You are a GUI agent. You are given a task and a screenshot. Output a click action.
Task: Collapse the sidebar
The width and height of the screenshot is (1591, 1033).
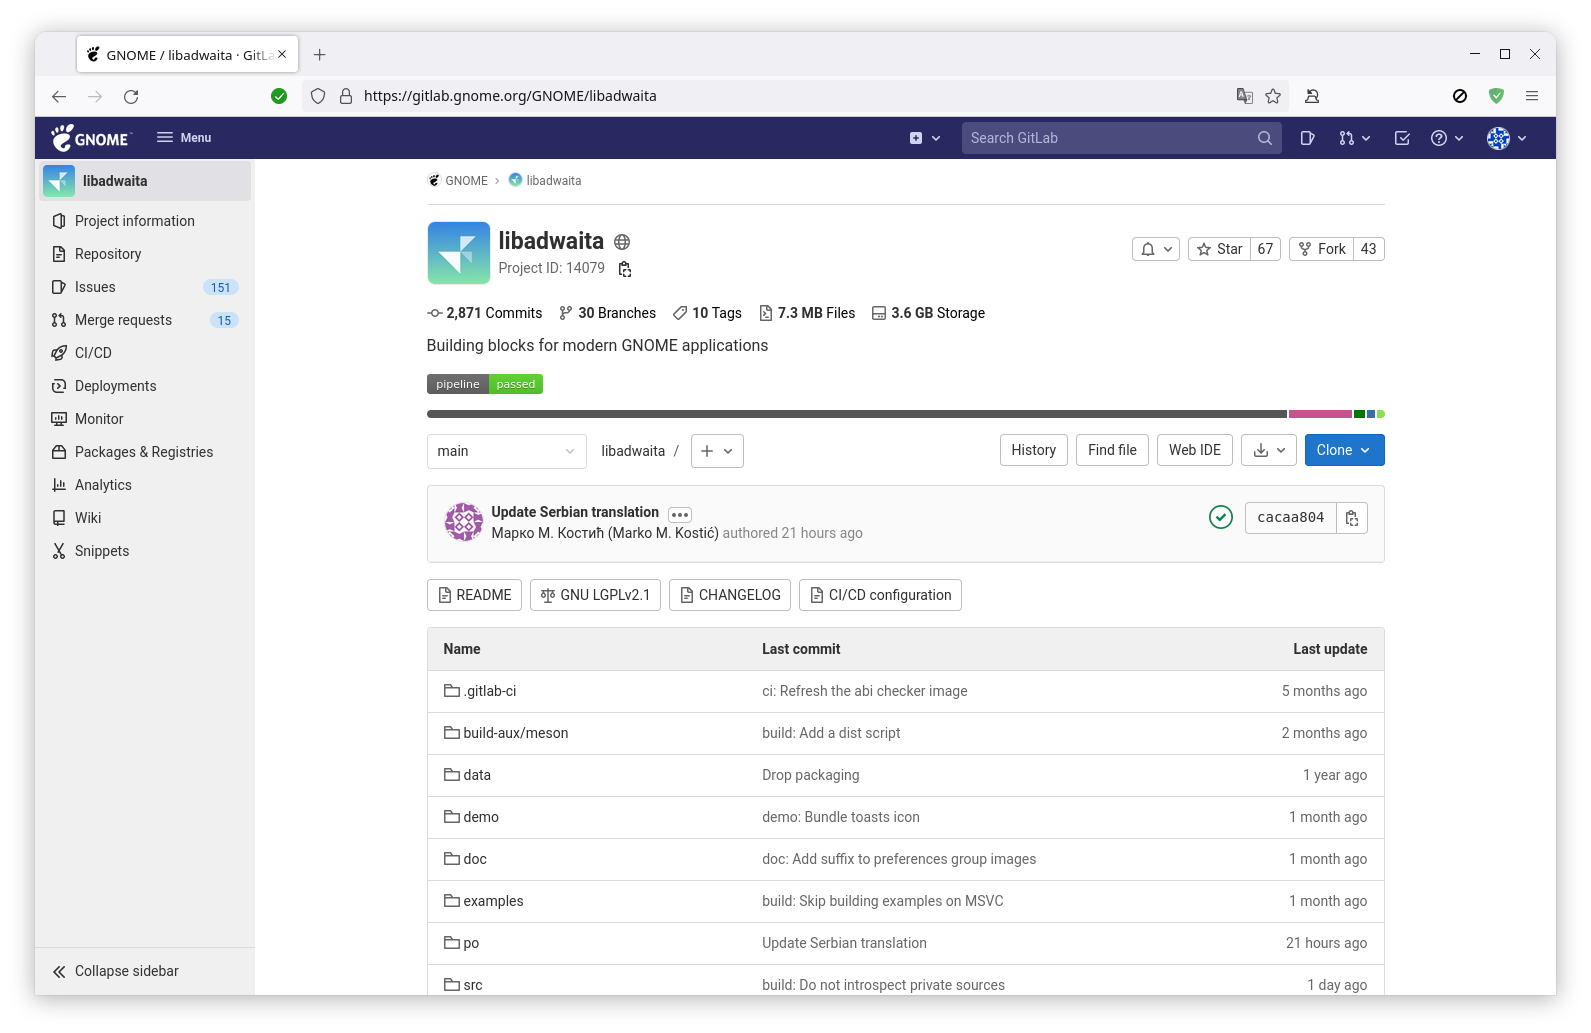(x=116, y=971)
